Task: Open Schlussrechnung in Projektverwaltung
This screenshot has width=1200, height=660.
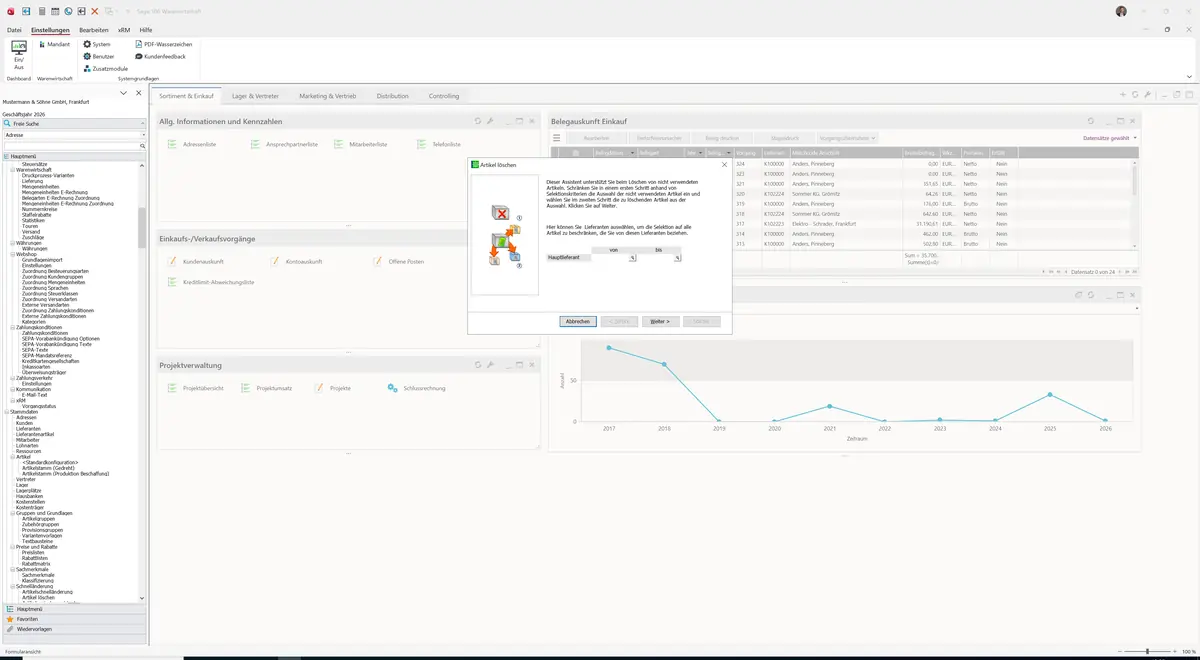Action: tap(416, 388)
